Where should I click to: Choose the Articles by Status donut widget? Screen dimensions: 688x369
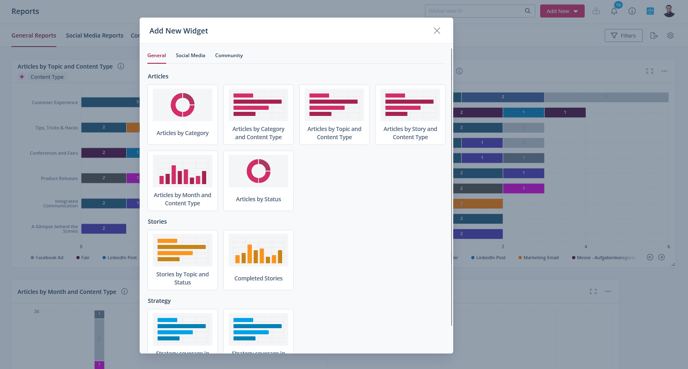pyautogui.click(x=258, y=181)
